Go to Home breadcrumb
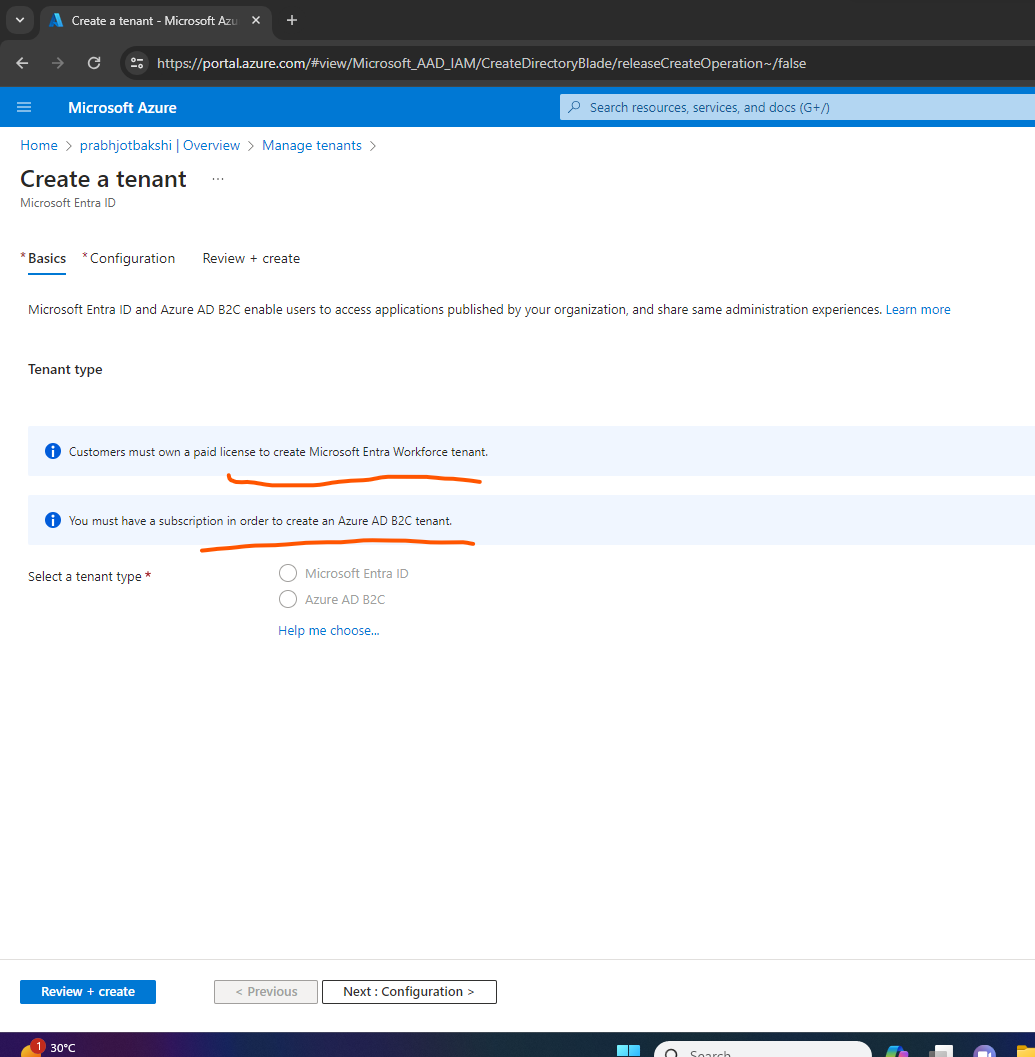The height and width of the screenshot is (1057, 1035). pos(39,146)
